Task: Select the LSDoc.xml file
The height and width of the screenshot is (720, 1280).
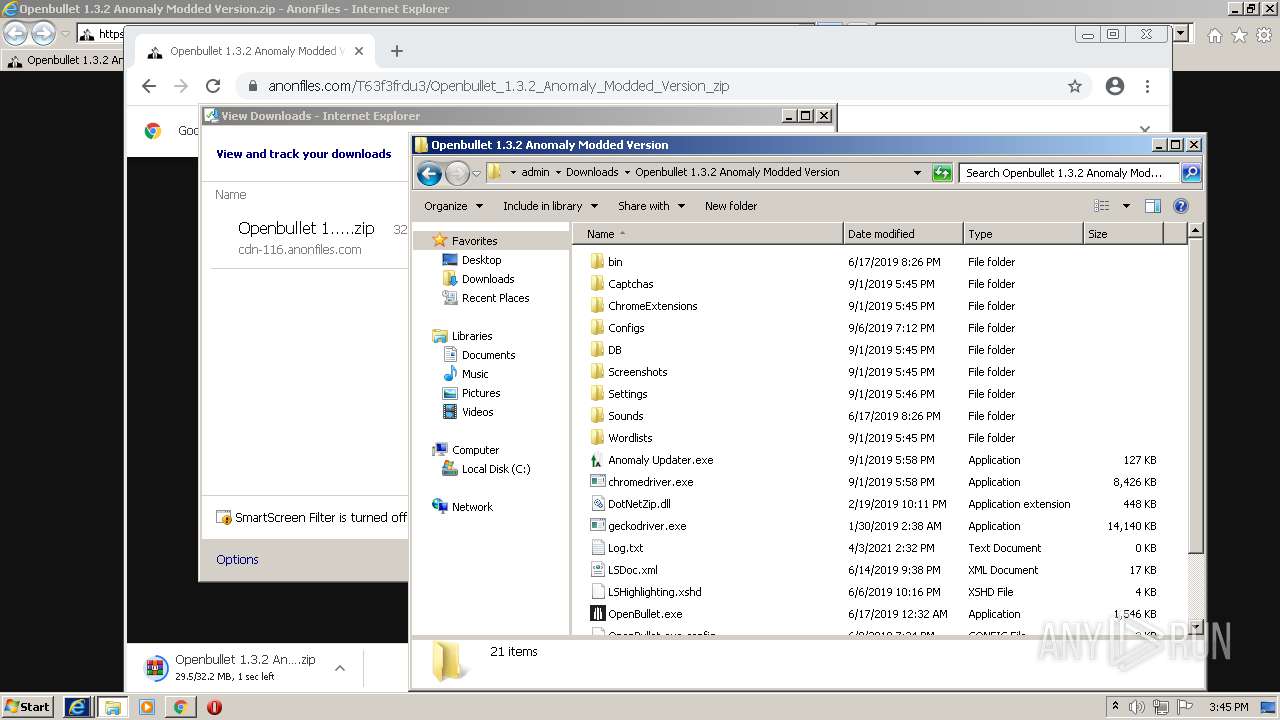Action: click(x=632, y=570)
